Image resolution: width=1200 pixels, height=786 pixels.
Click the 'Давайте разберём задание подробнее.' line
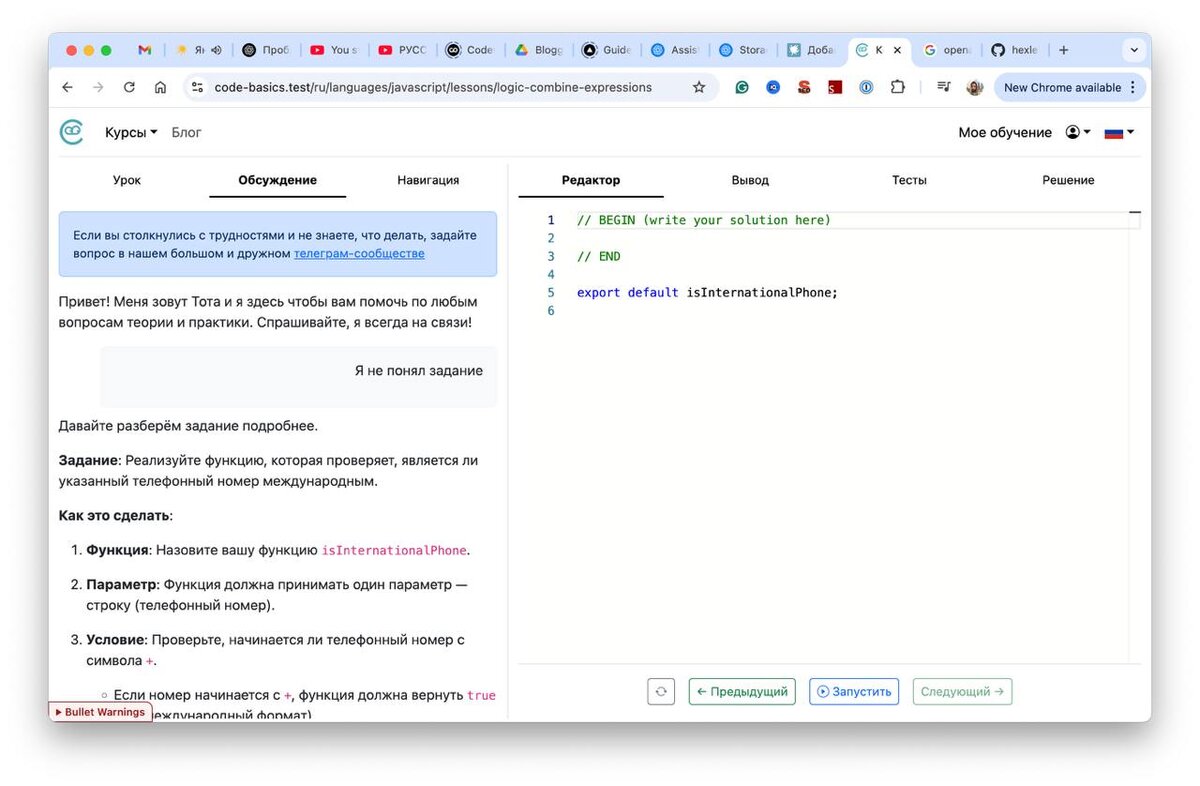[188, 425]
